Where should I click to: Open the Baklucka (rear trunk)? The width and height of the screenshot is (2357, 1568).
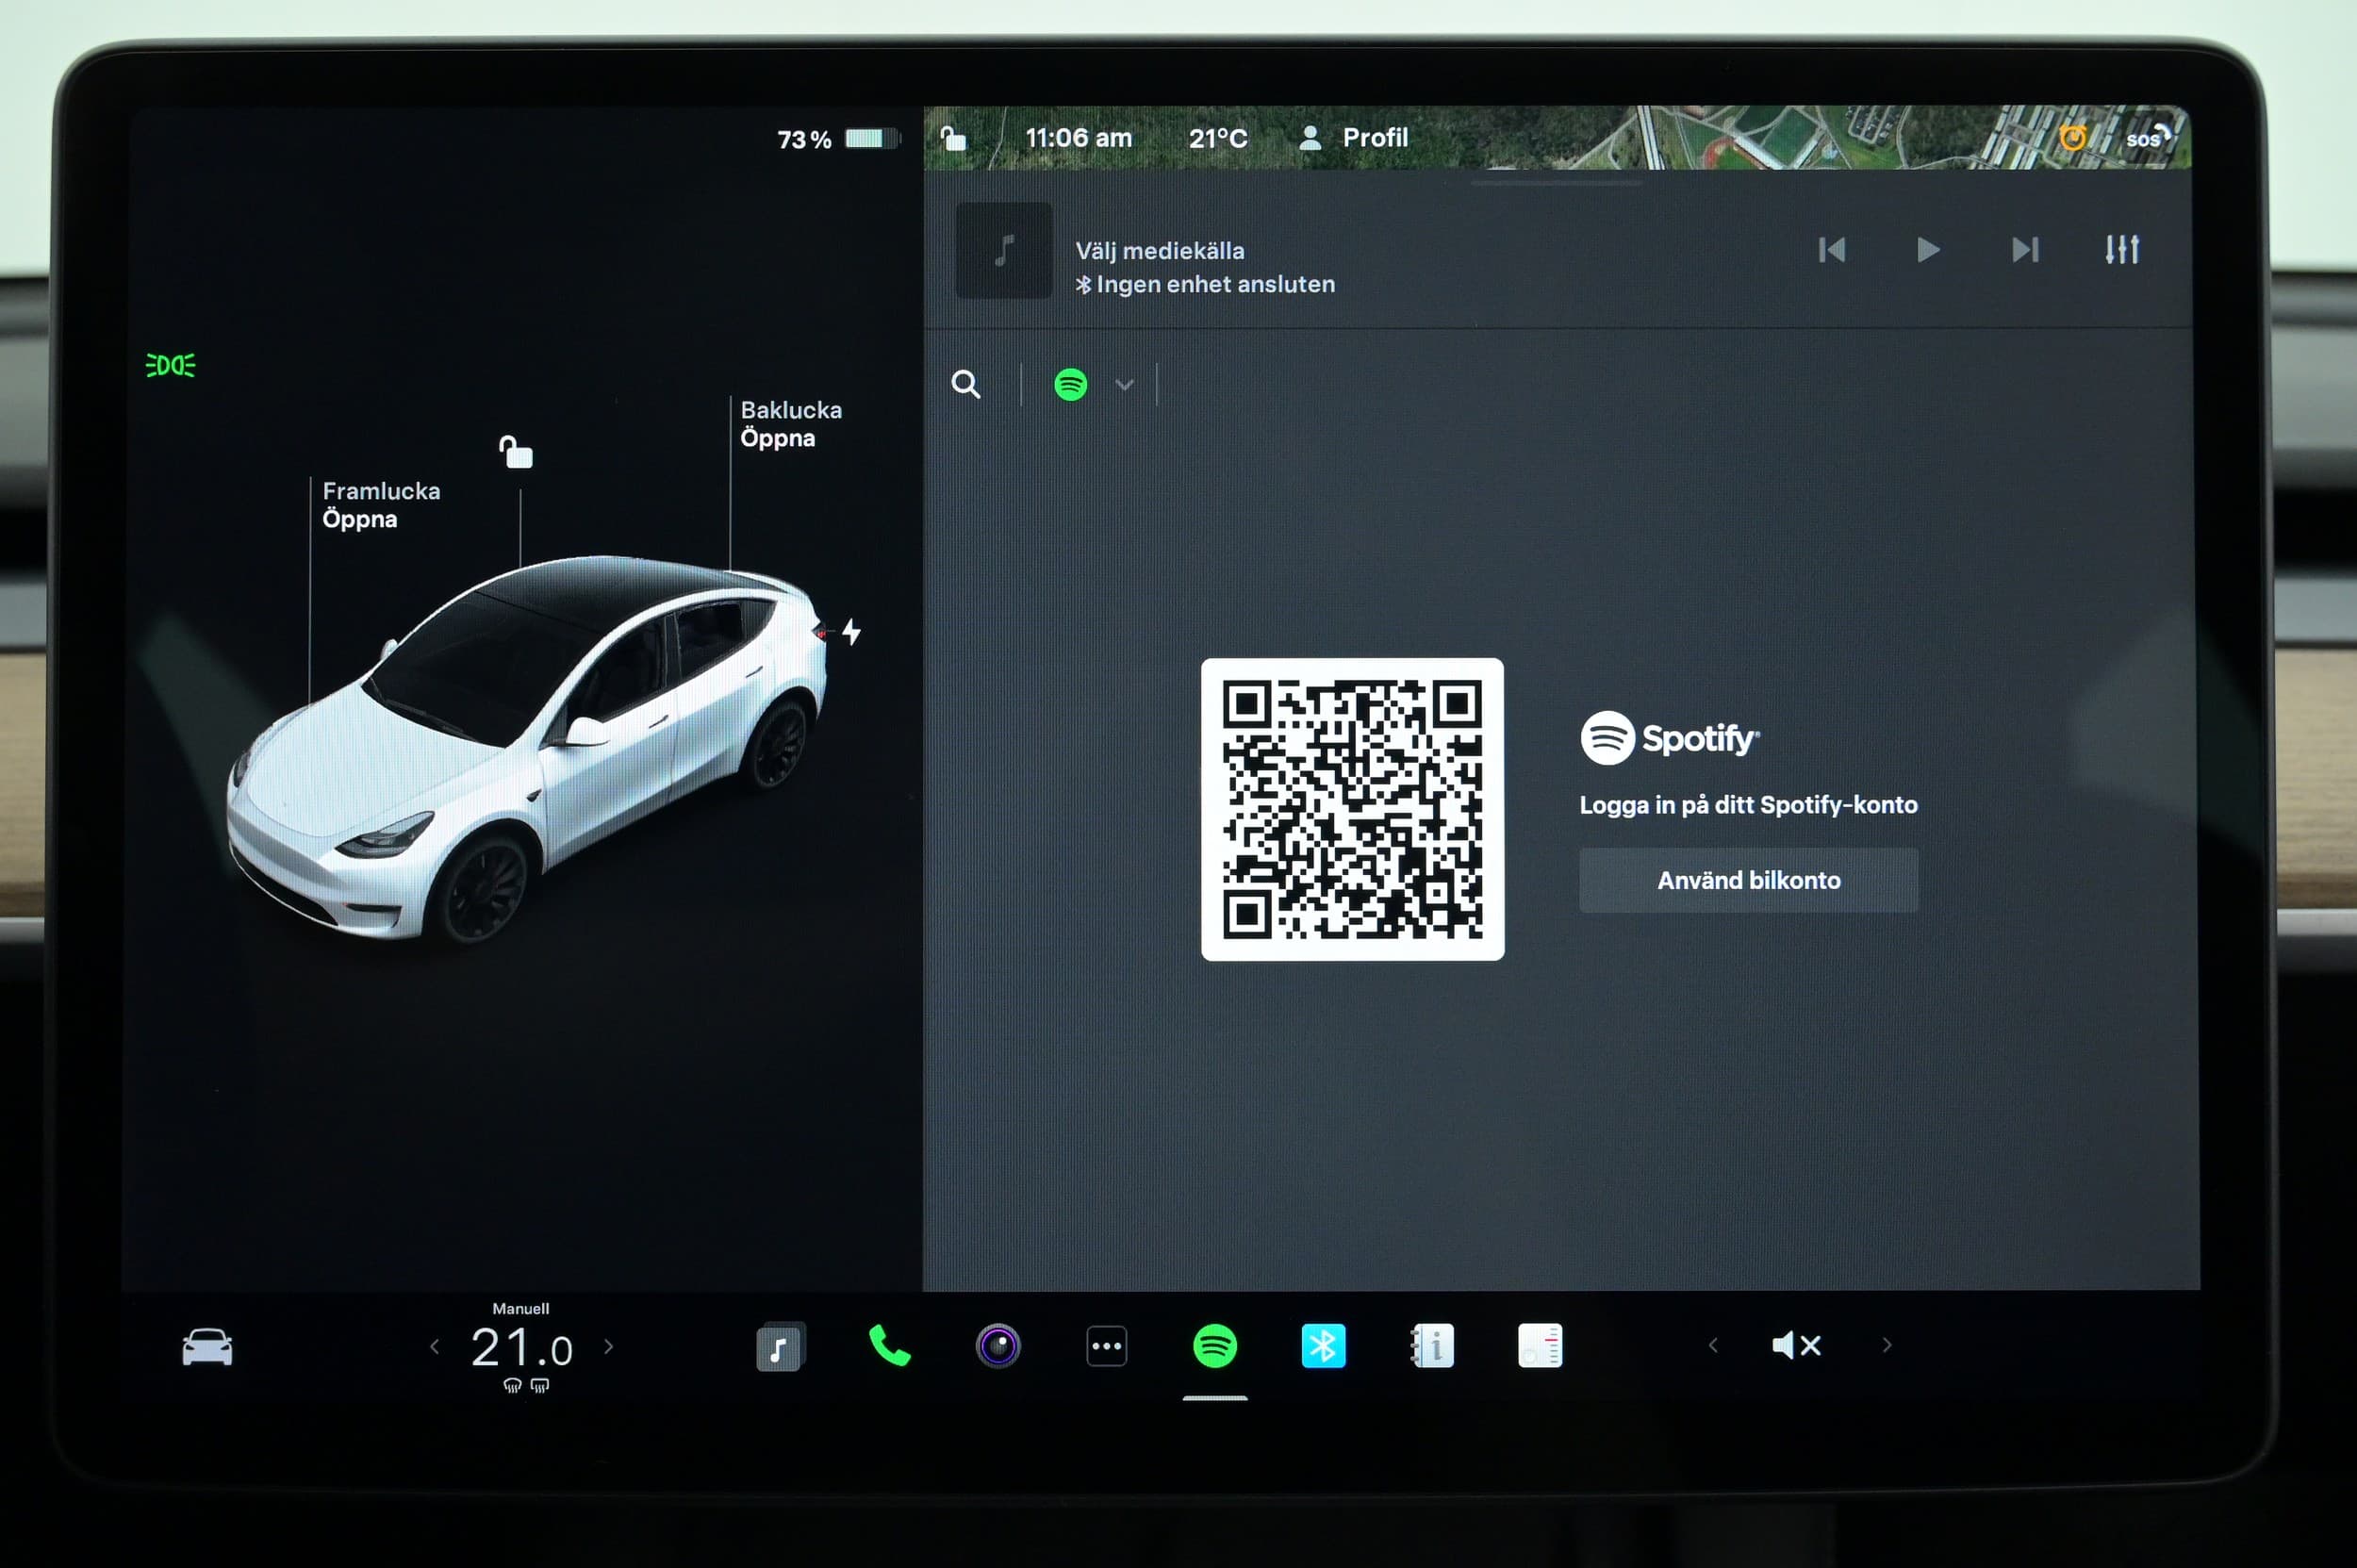point(791,424)
